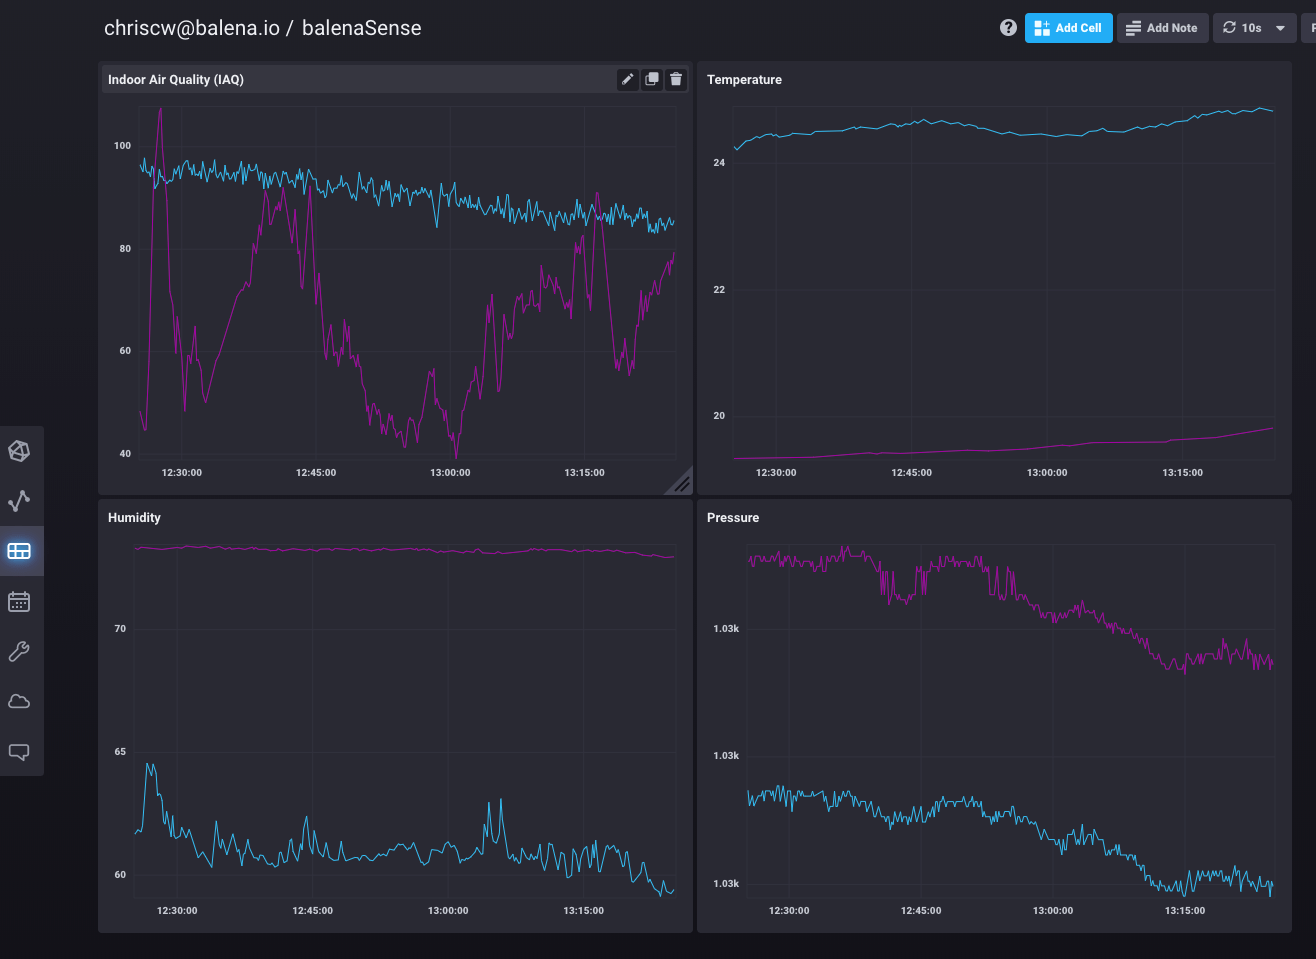Open the wrench settings icon
Viewport: 1316px width, 959px height.
pos(19,652)
